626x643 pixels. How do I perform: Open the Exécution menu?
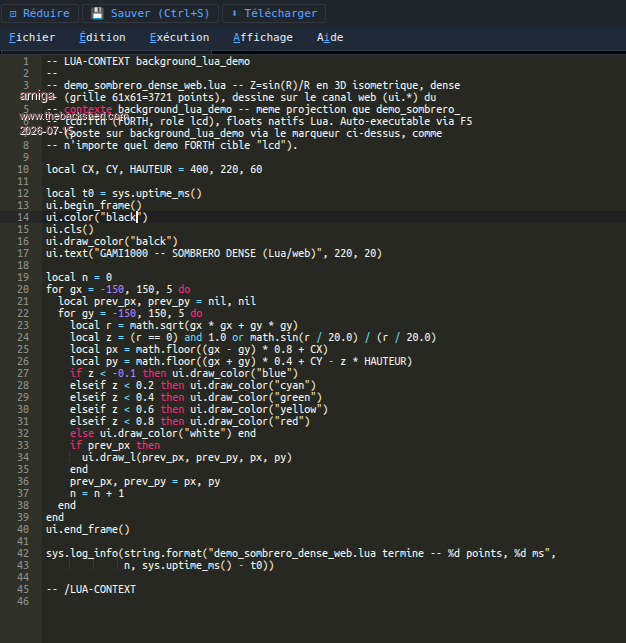[180, 37]
